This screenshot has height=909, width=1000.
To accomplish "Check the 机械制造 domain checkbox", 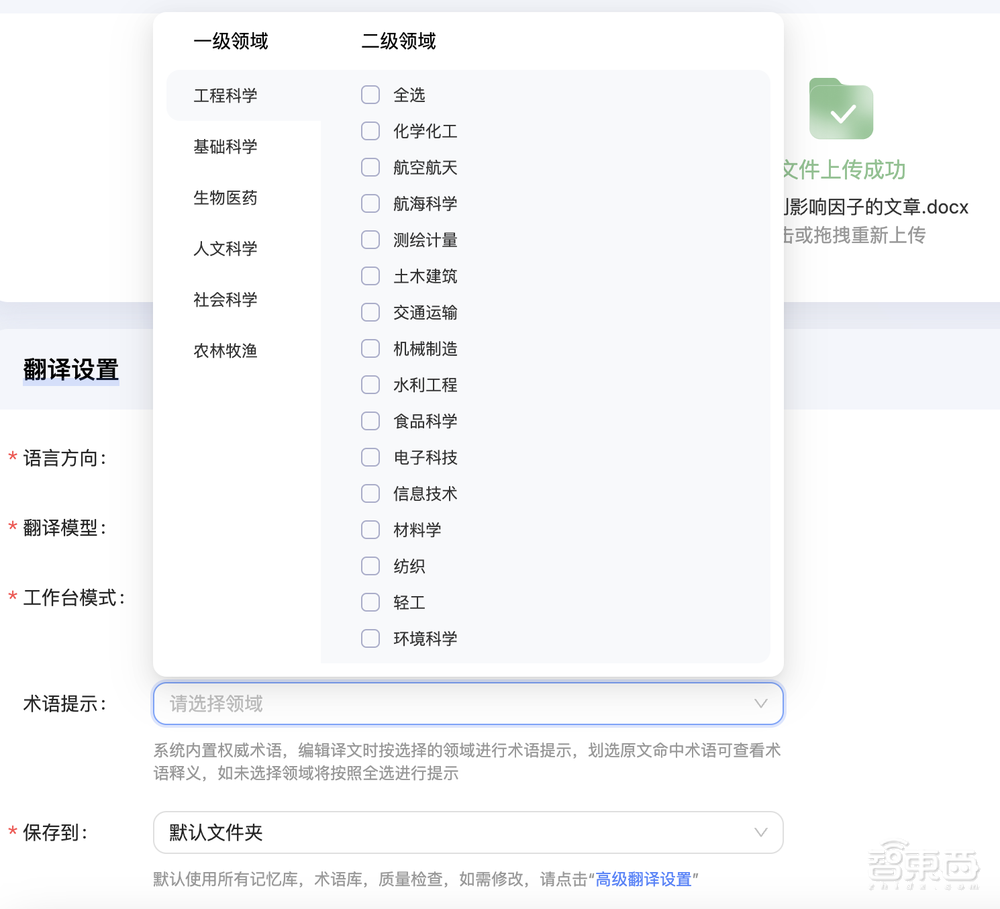I will click(x=370, y=348).
